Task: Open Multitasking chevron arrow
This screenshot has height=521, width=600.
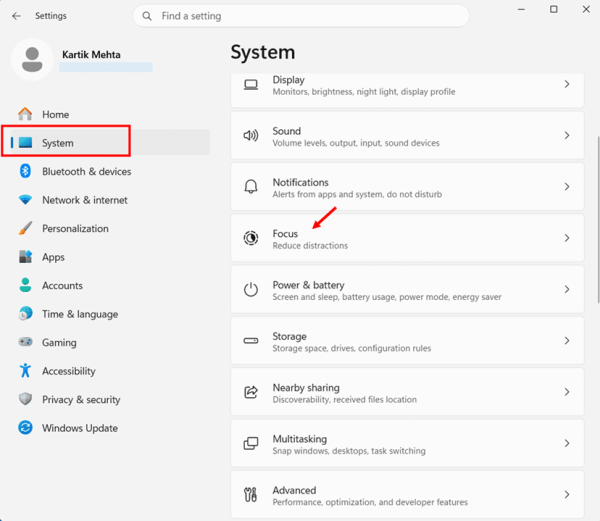Action: [567, 443]
